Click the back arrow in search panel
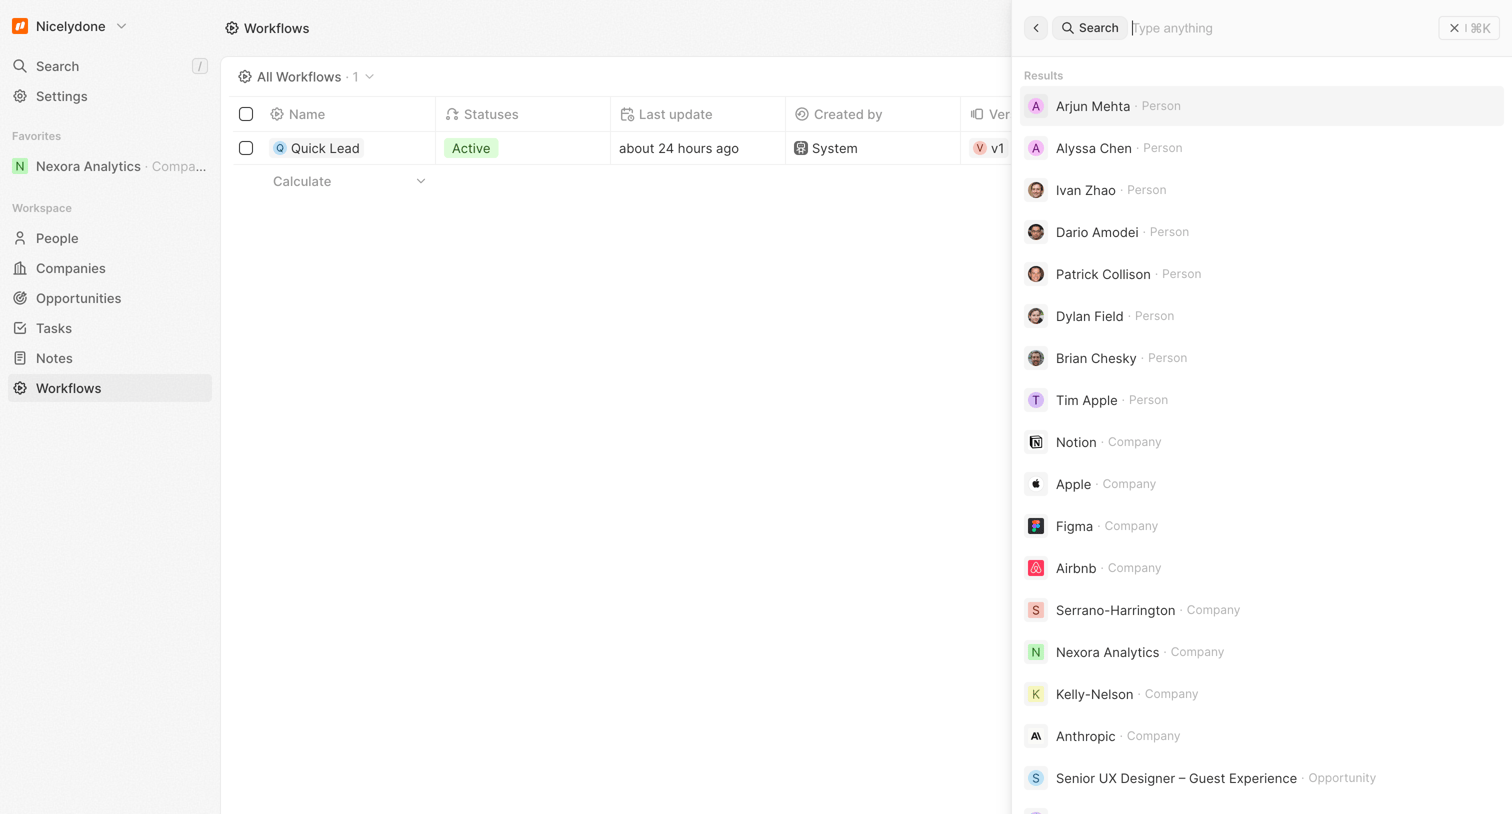 [x=1036, y=28]
